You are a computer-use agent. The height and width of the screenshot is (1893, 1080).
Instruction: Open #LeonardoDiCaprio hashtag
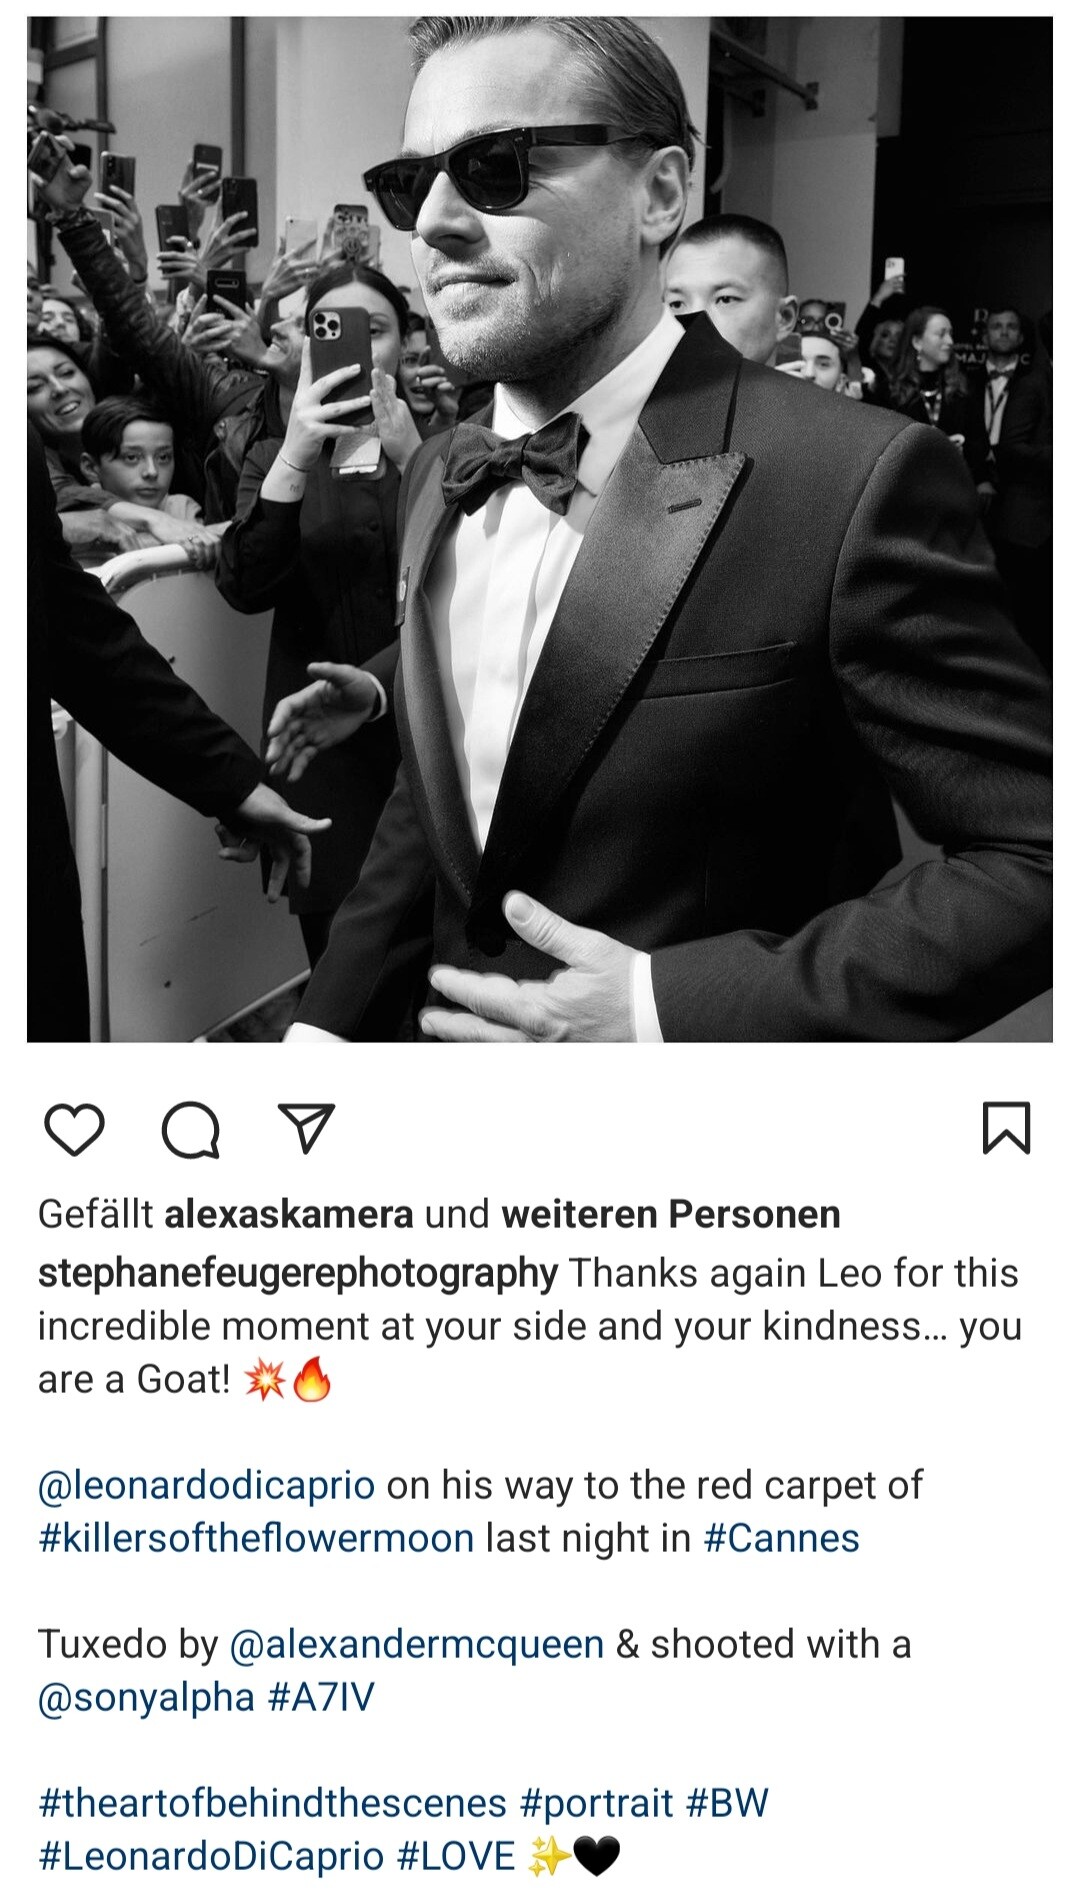211,1856
